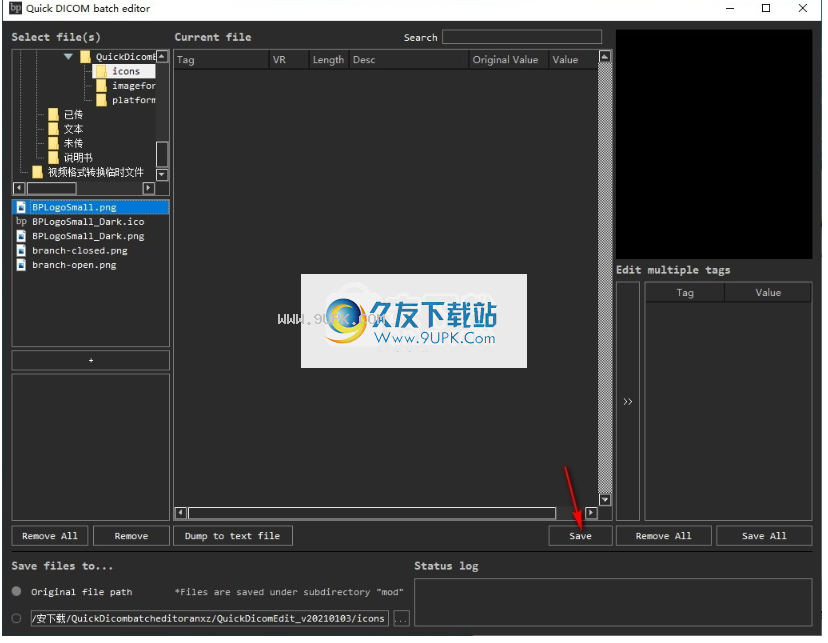Click the Status log text area
The image size is (828, 643).
tap(613, 602)
